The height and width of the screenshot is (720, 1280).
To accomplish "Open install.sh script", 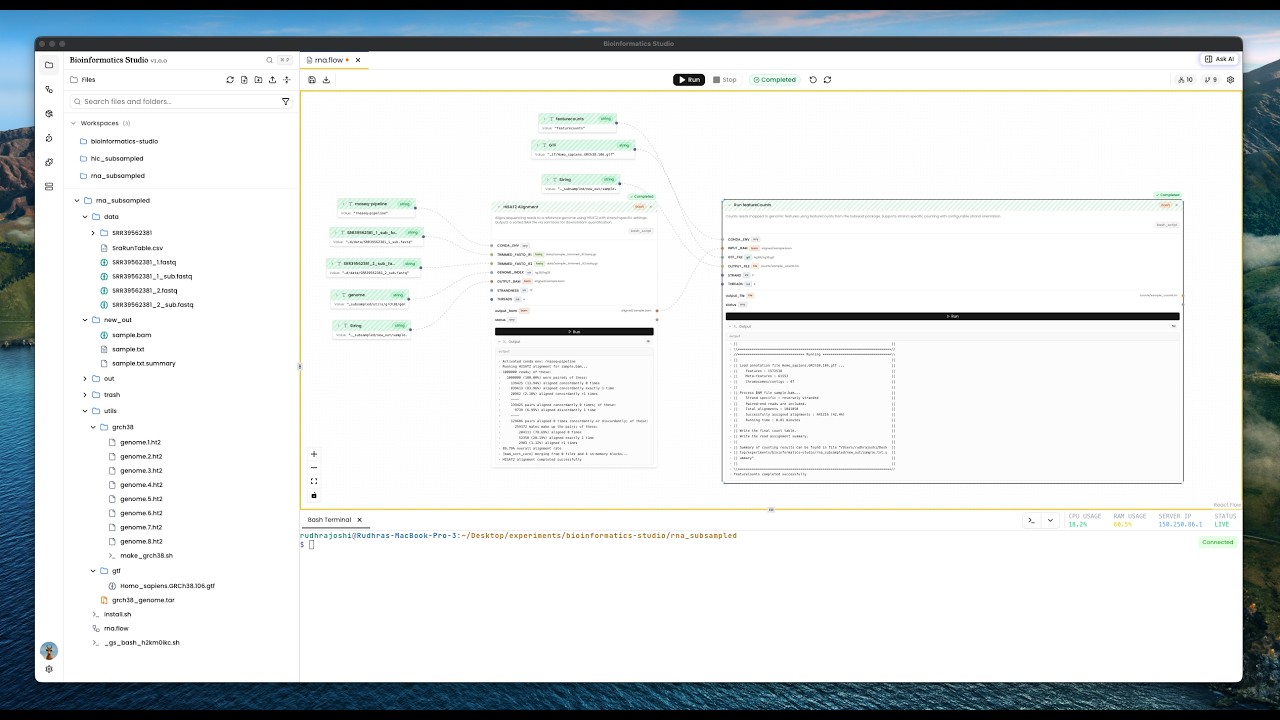I will [x=117, y=614].
